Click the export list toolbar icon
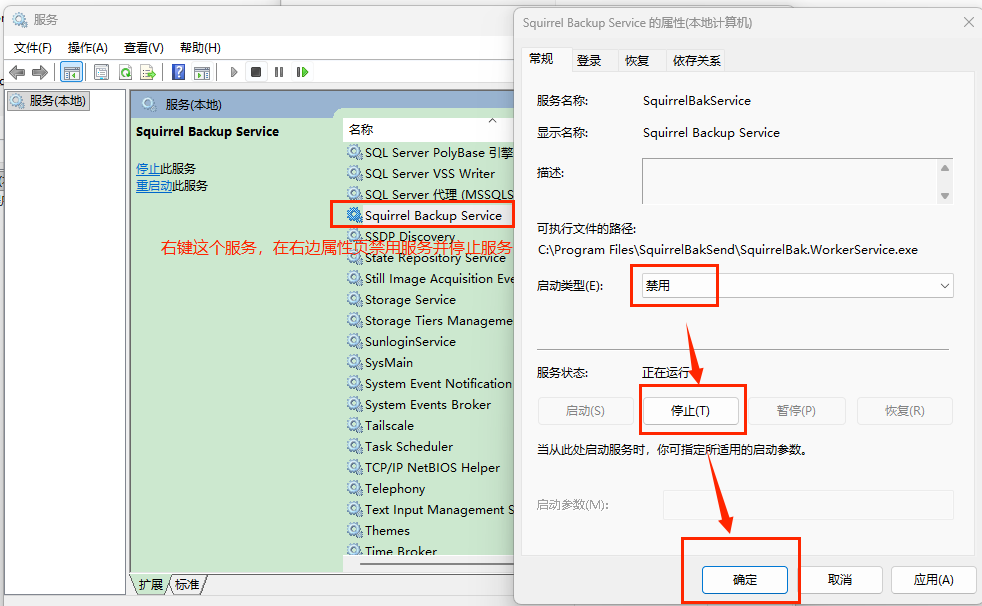Screen dimensions: 982x606 coord(147,71)
